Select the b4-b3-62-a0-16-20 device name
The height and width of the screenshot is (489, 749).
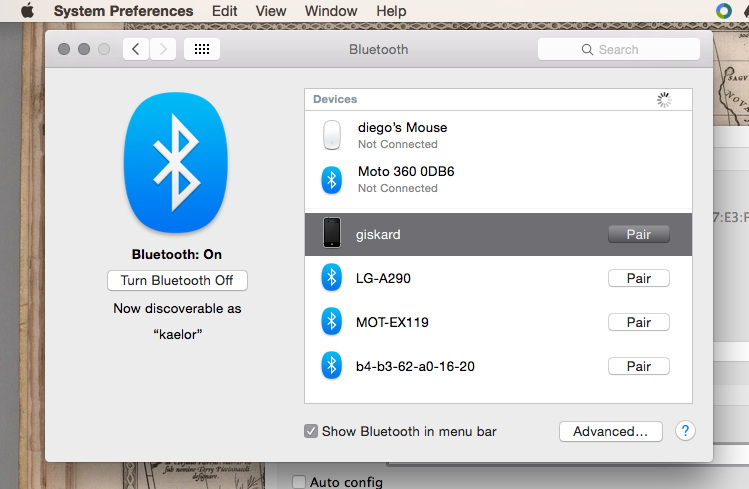[415, 366]
